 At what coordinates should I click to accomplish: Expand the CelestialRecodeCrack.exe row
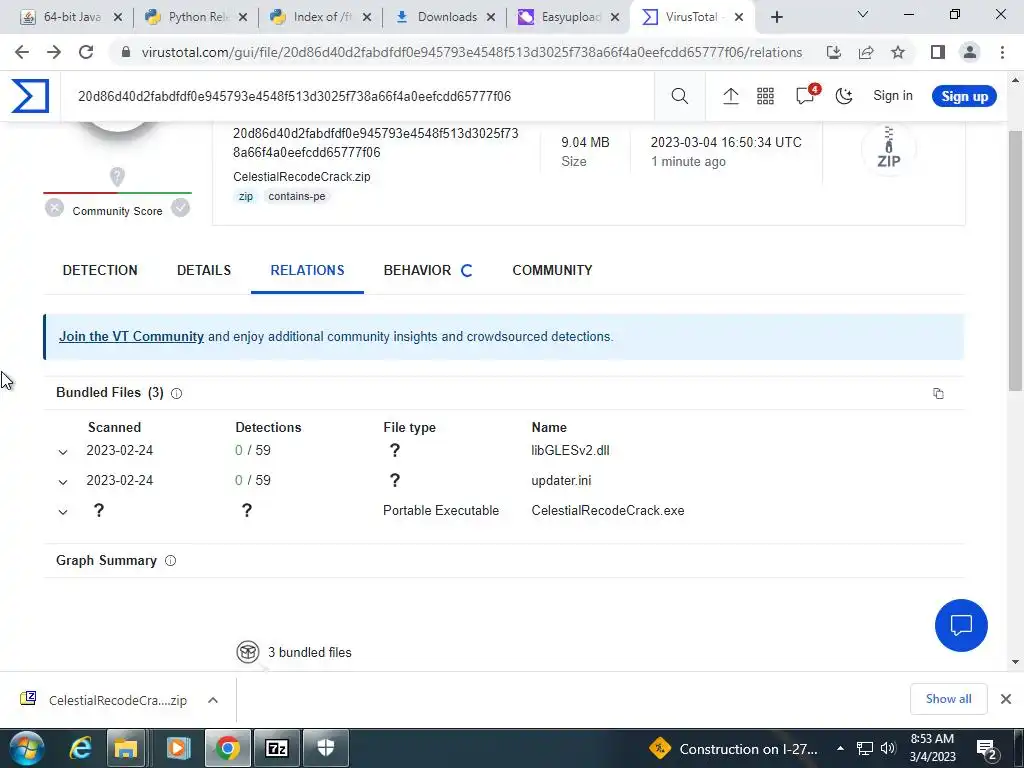coord(63,511)
